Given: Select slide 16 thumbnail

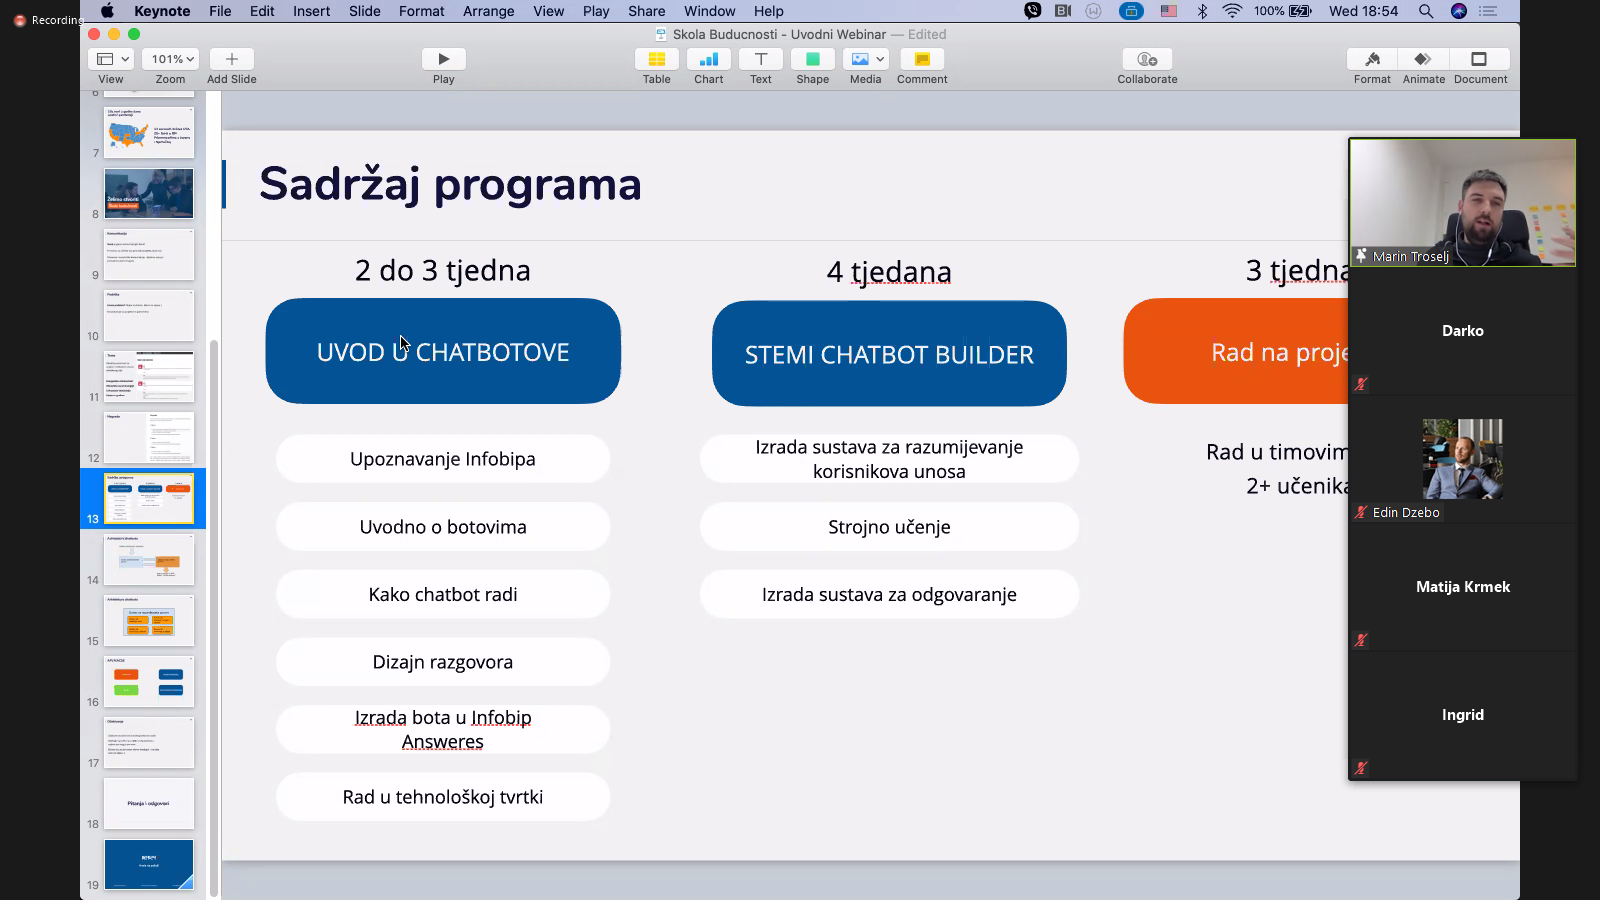Looking at the screenshot, I should click(149, 681).
